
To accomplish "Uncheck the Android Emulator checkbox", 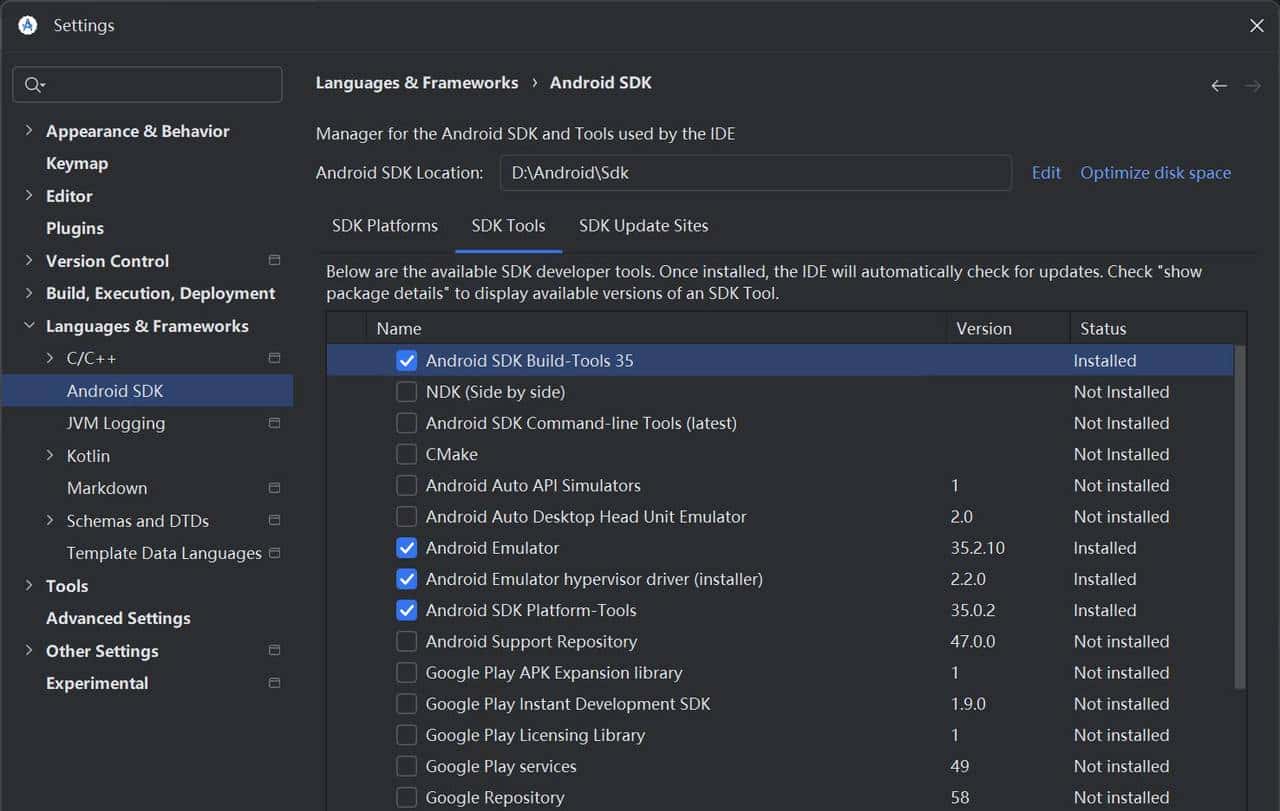I will 407,548.
